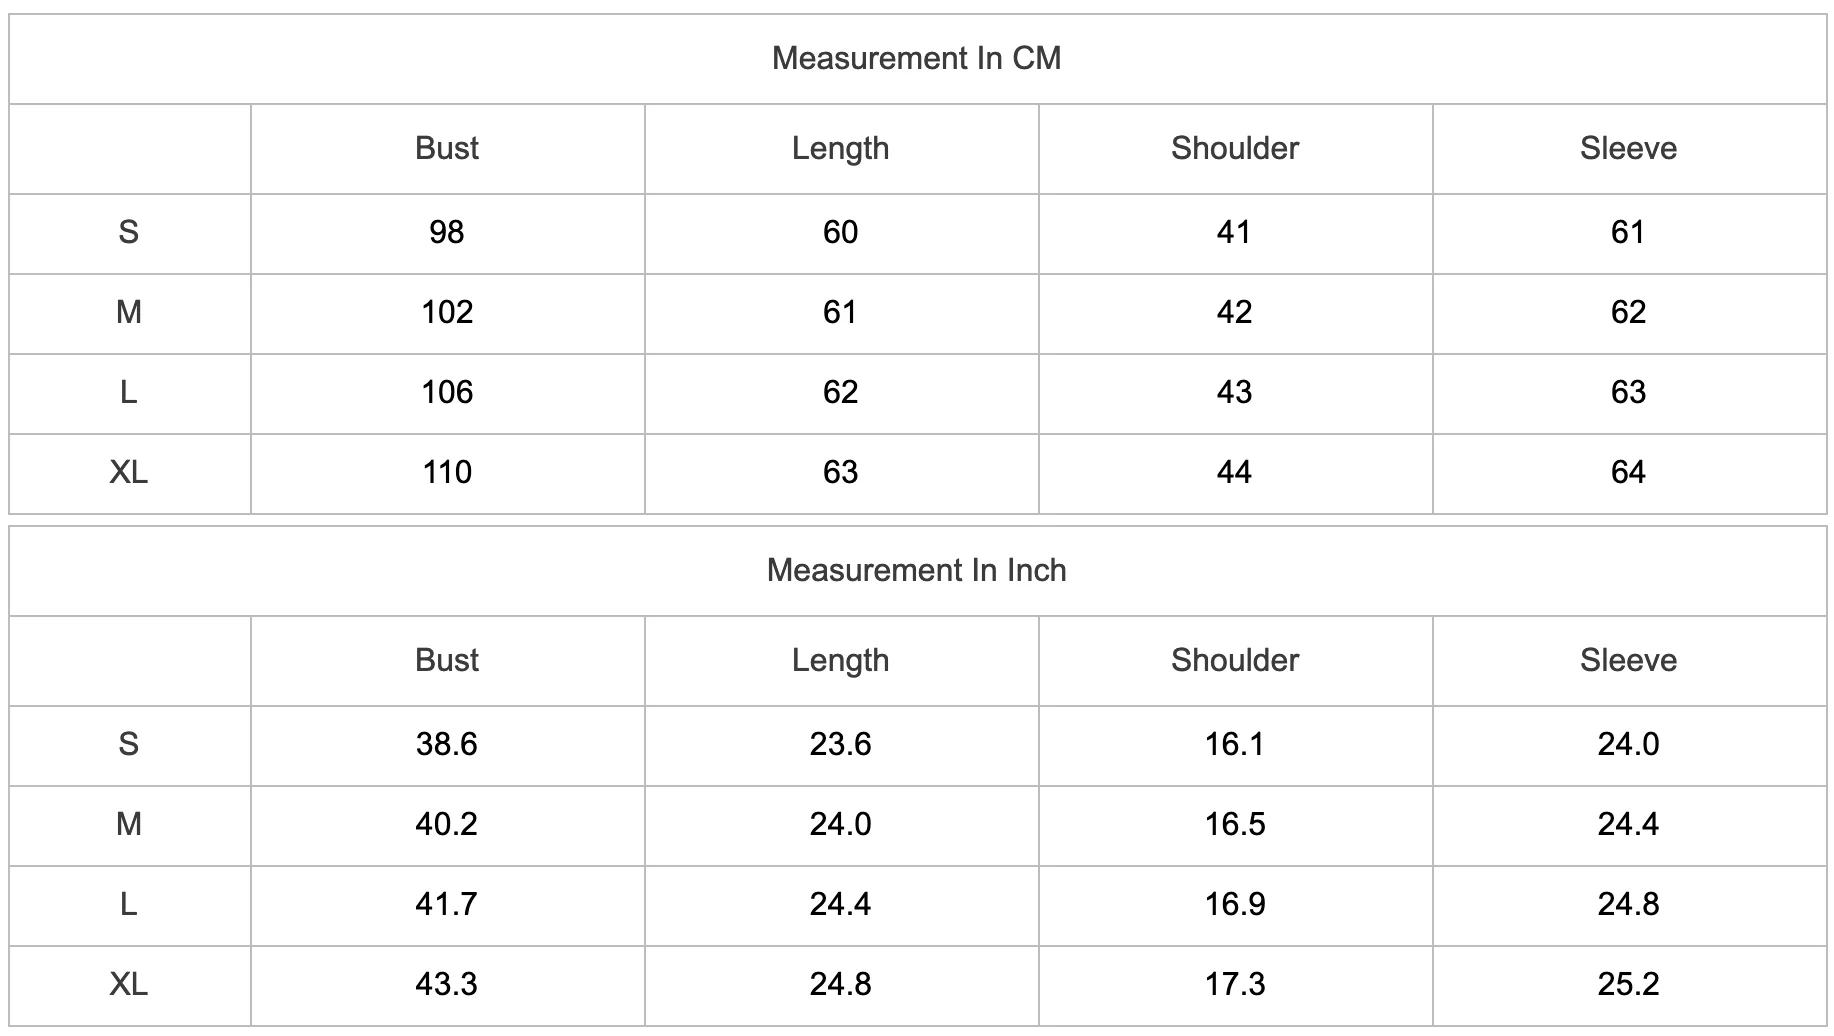
Task: Select the 64 sleeve cell for XL
Action: [x=1628, y=473]
